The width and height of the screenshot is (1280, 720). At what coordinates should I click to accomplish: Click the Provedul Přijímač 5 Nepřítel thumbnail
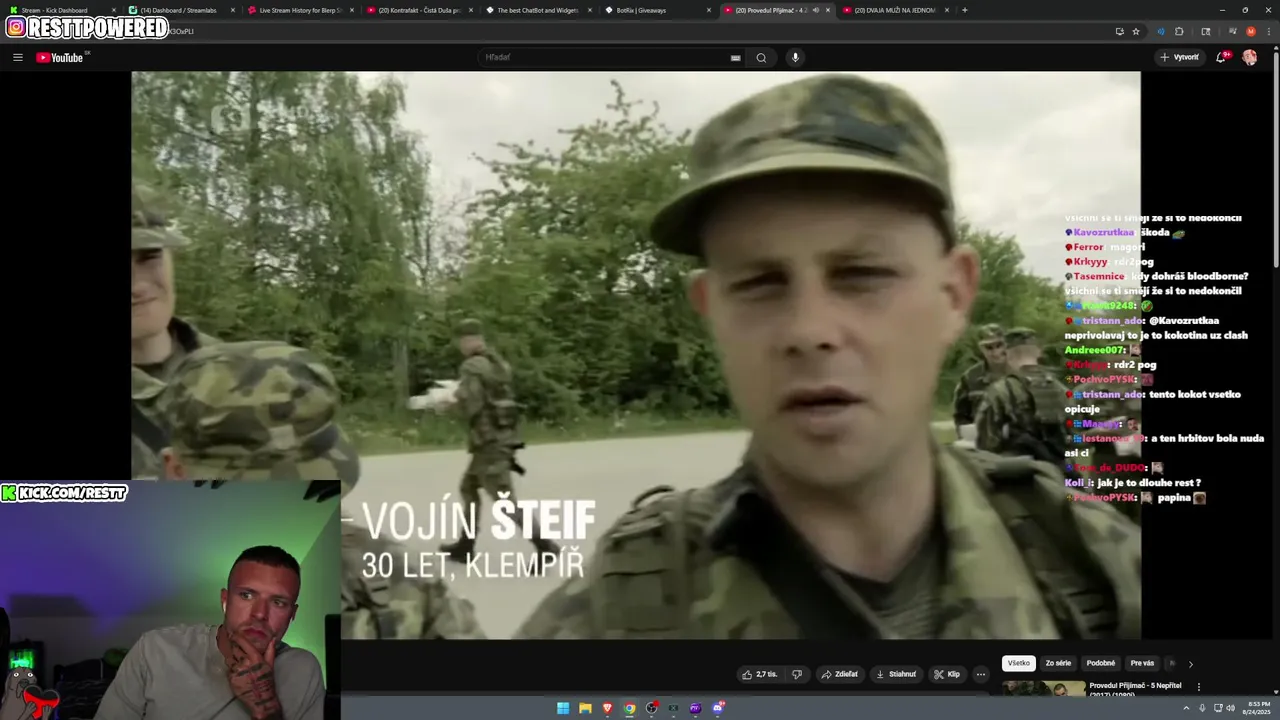[x=1043, y=689]
